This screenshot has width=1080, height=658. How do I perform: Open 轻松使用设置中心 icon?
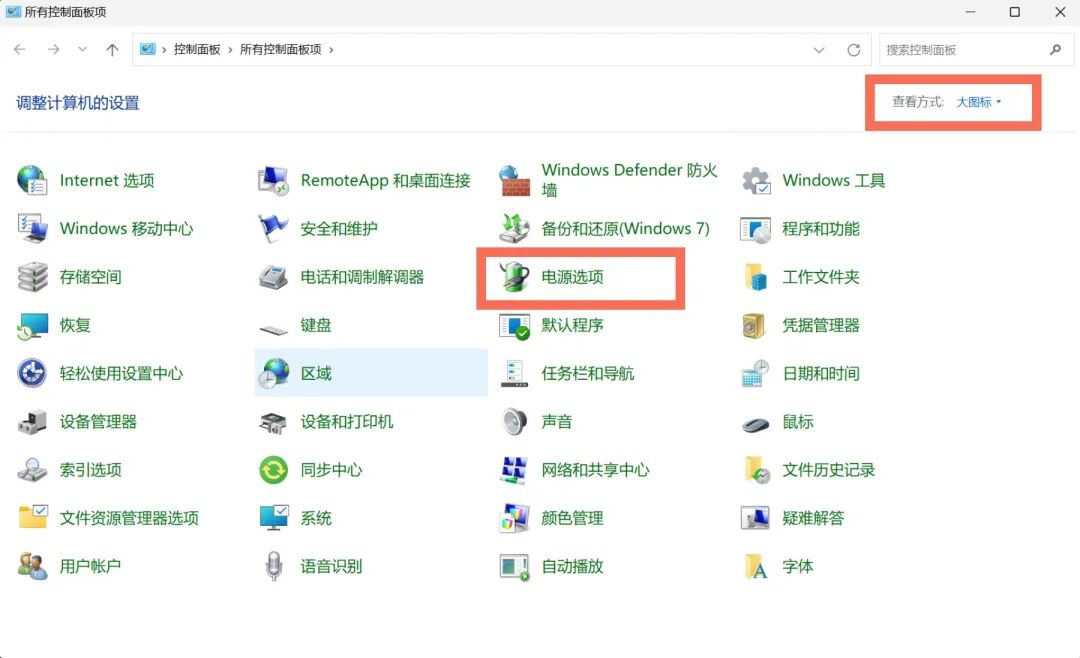point(32,373)
